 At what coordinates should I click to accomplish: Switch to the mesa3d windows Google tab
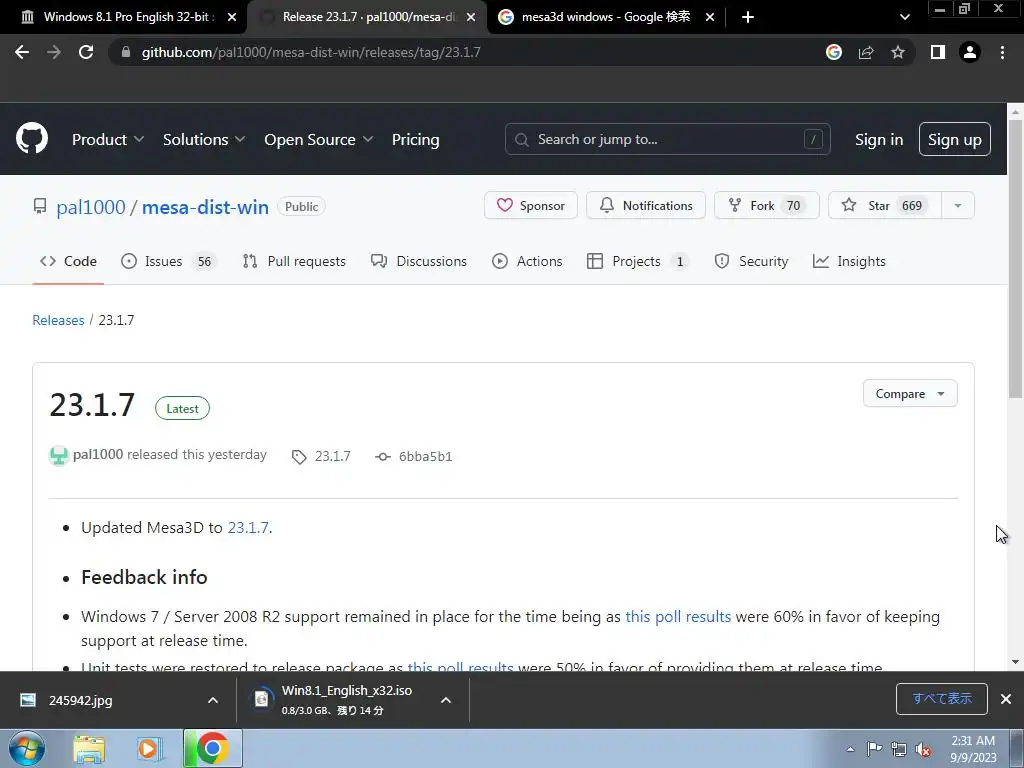594,17
